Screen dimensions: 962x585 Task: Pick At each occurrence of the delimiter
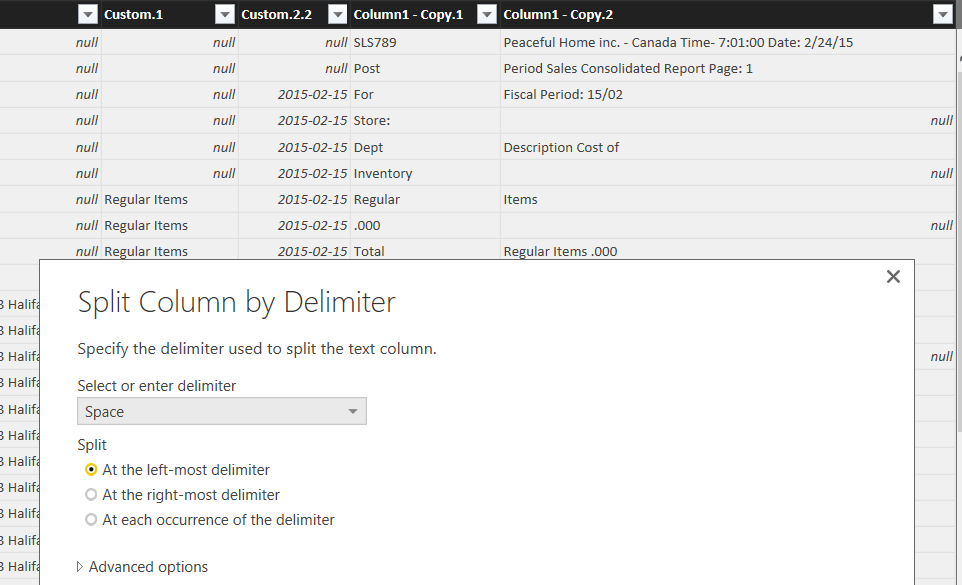(x=92, y=520)
